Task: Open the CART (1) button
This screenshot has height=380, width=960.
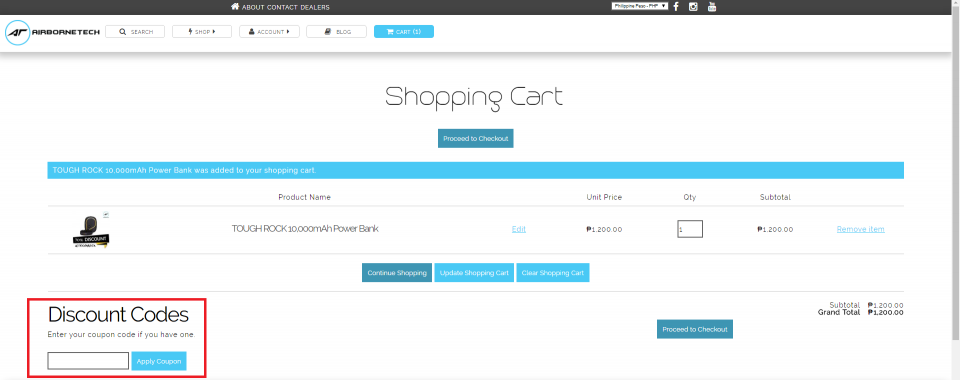Action: 403,32
